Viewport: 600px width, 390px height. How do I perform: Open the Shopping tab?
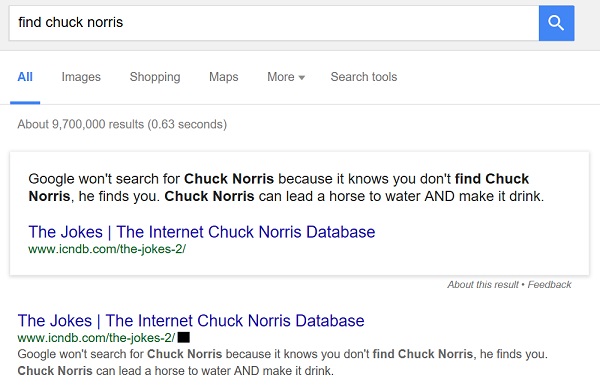click(155, 77)
